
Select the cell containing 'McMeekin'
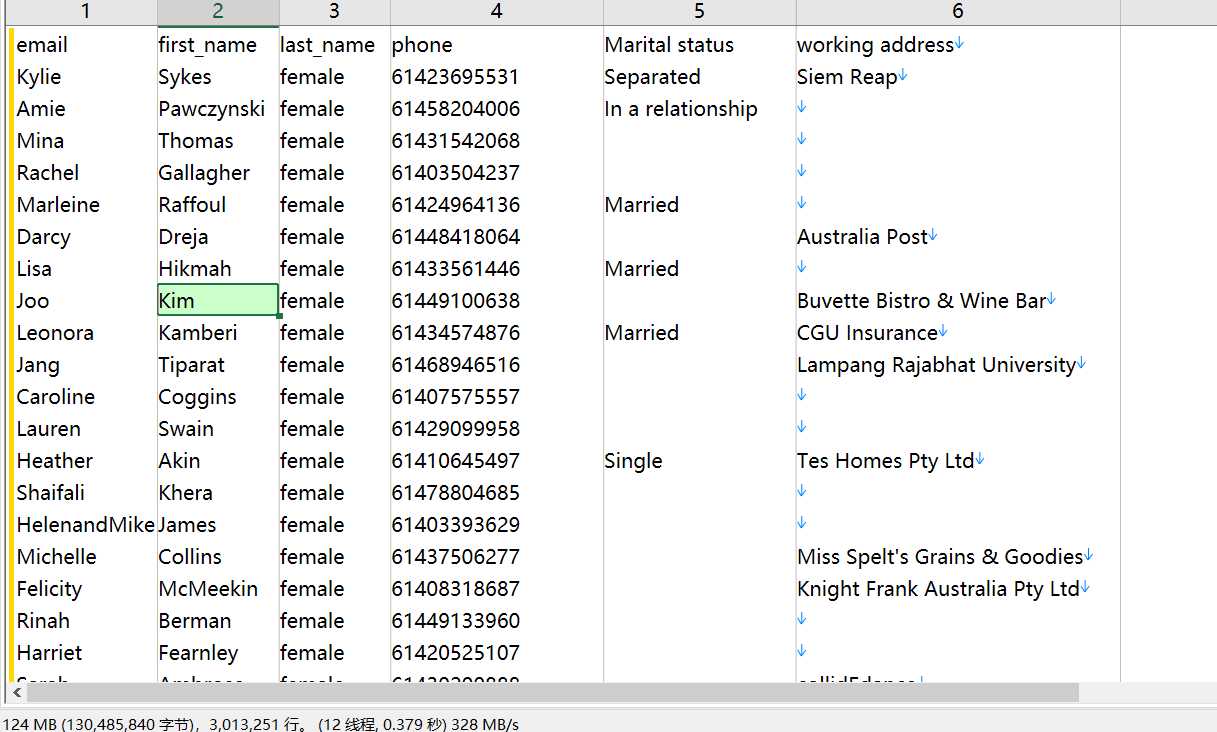coord(218,589)
